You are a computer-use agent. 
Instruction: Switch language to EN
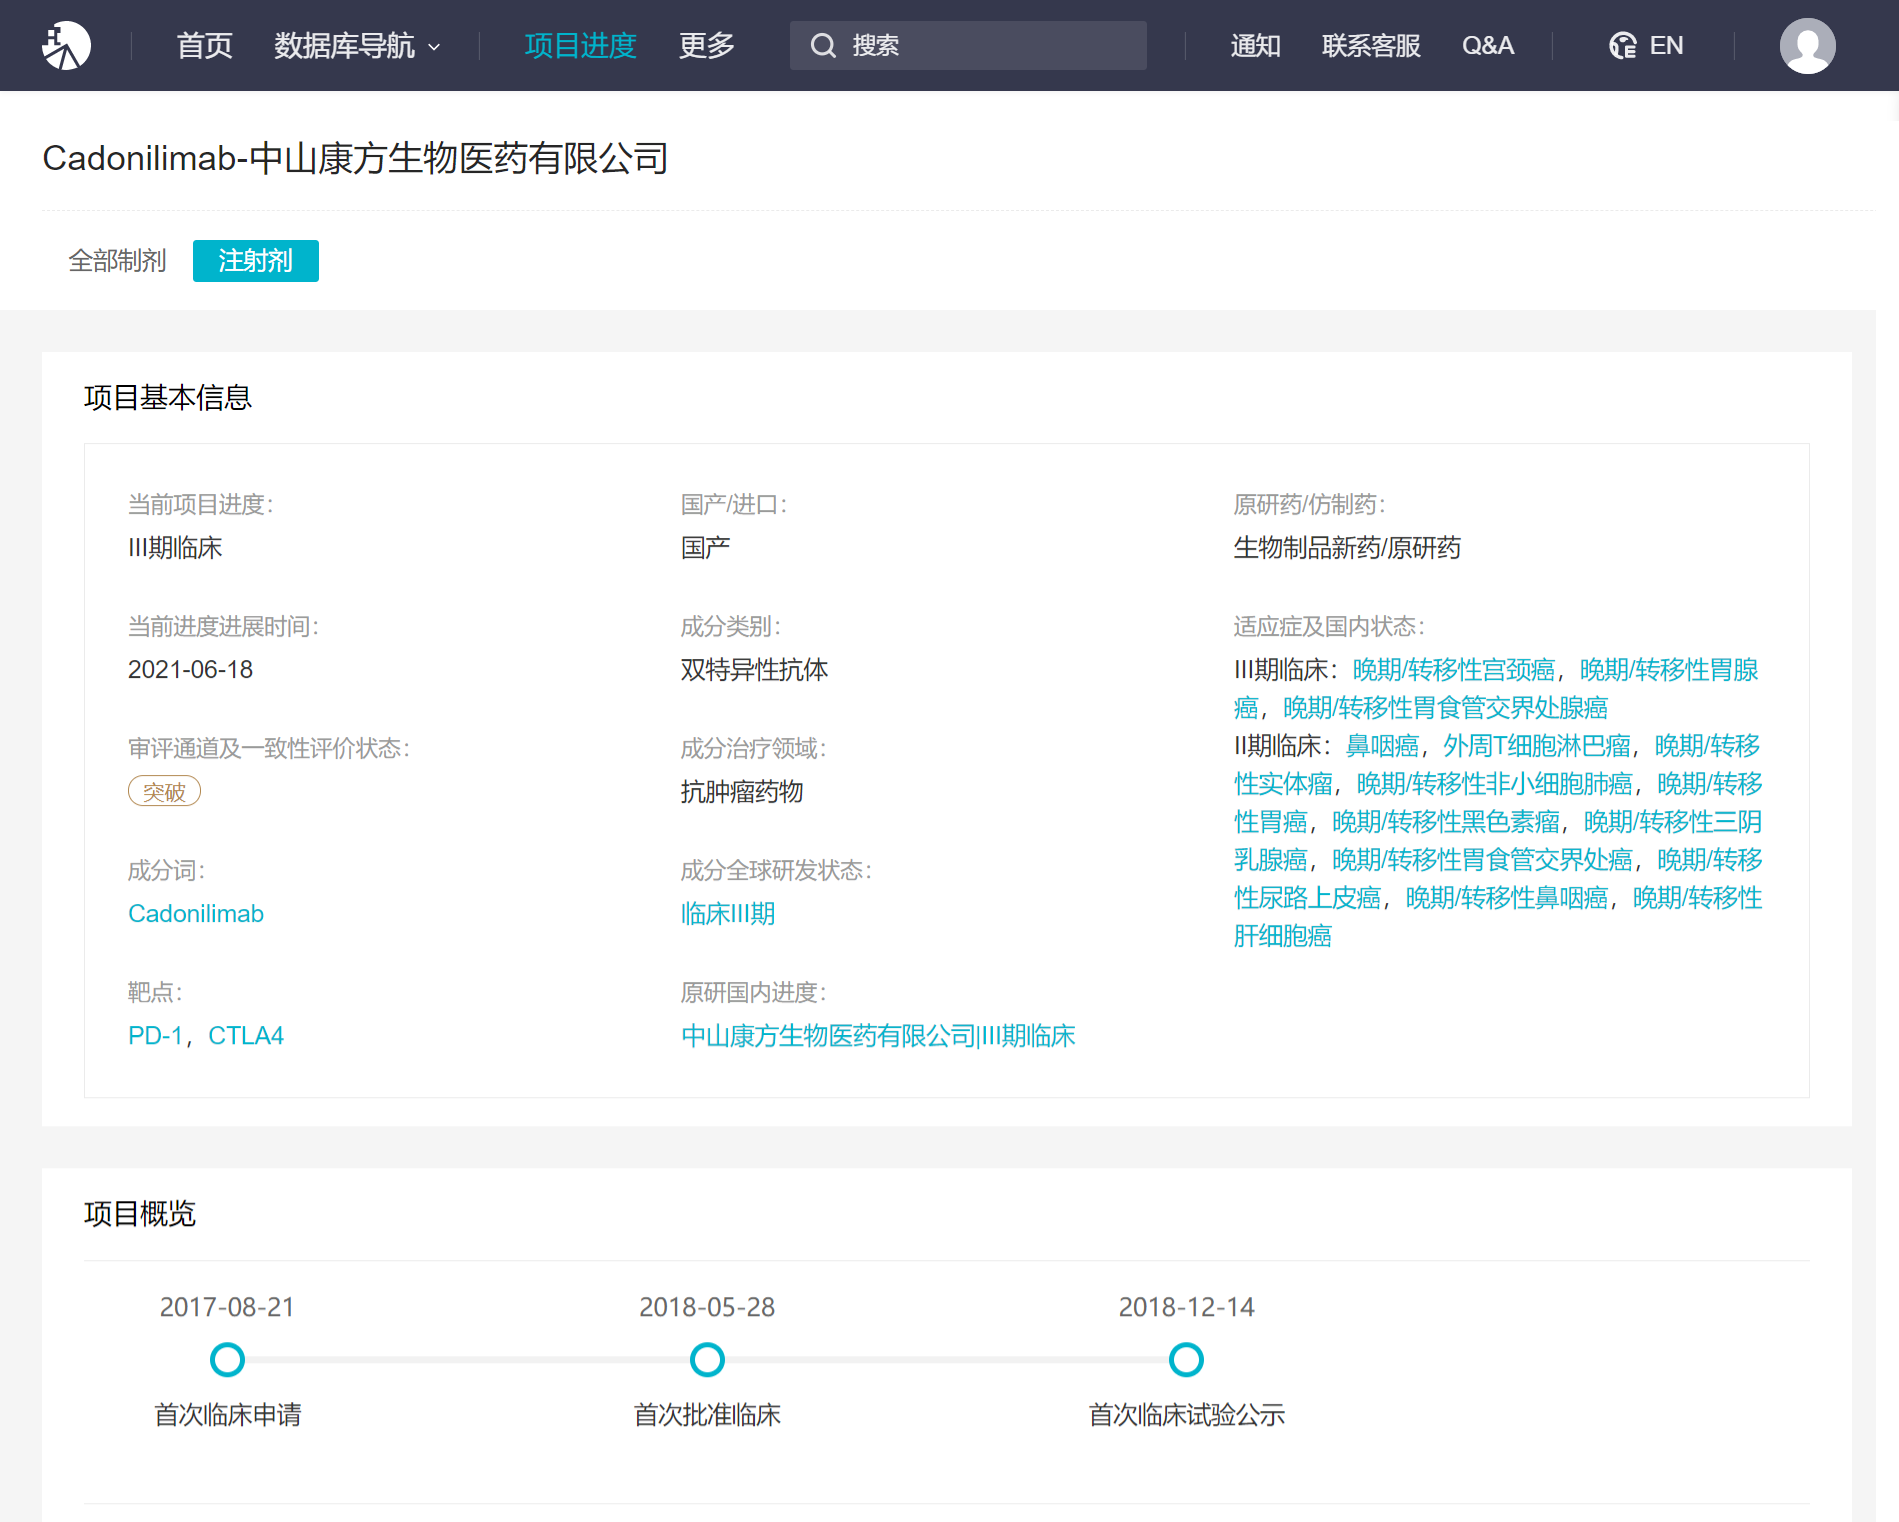coord(1666,46)
